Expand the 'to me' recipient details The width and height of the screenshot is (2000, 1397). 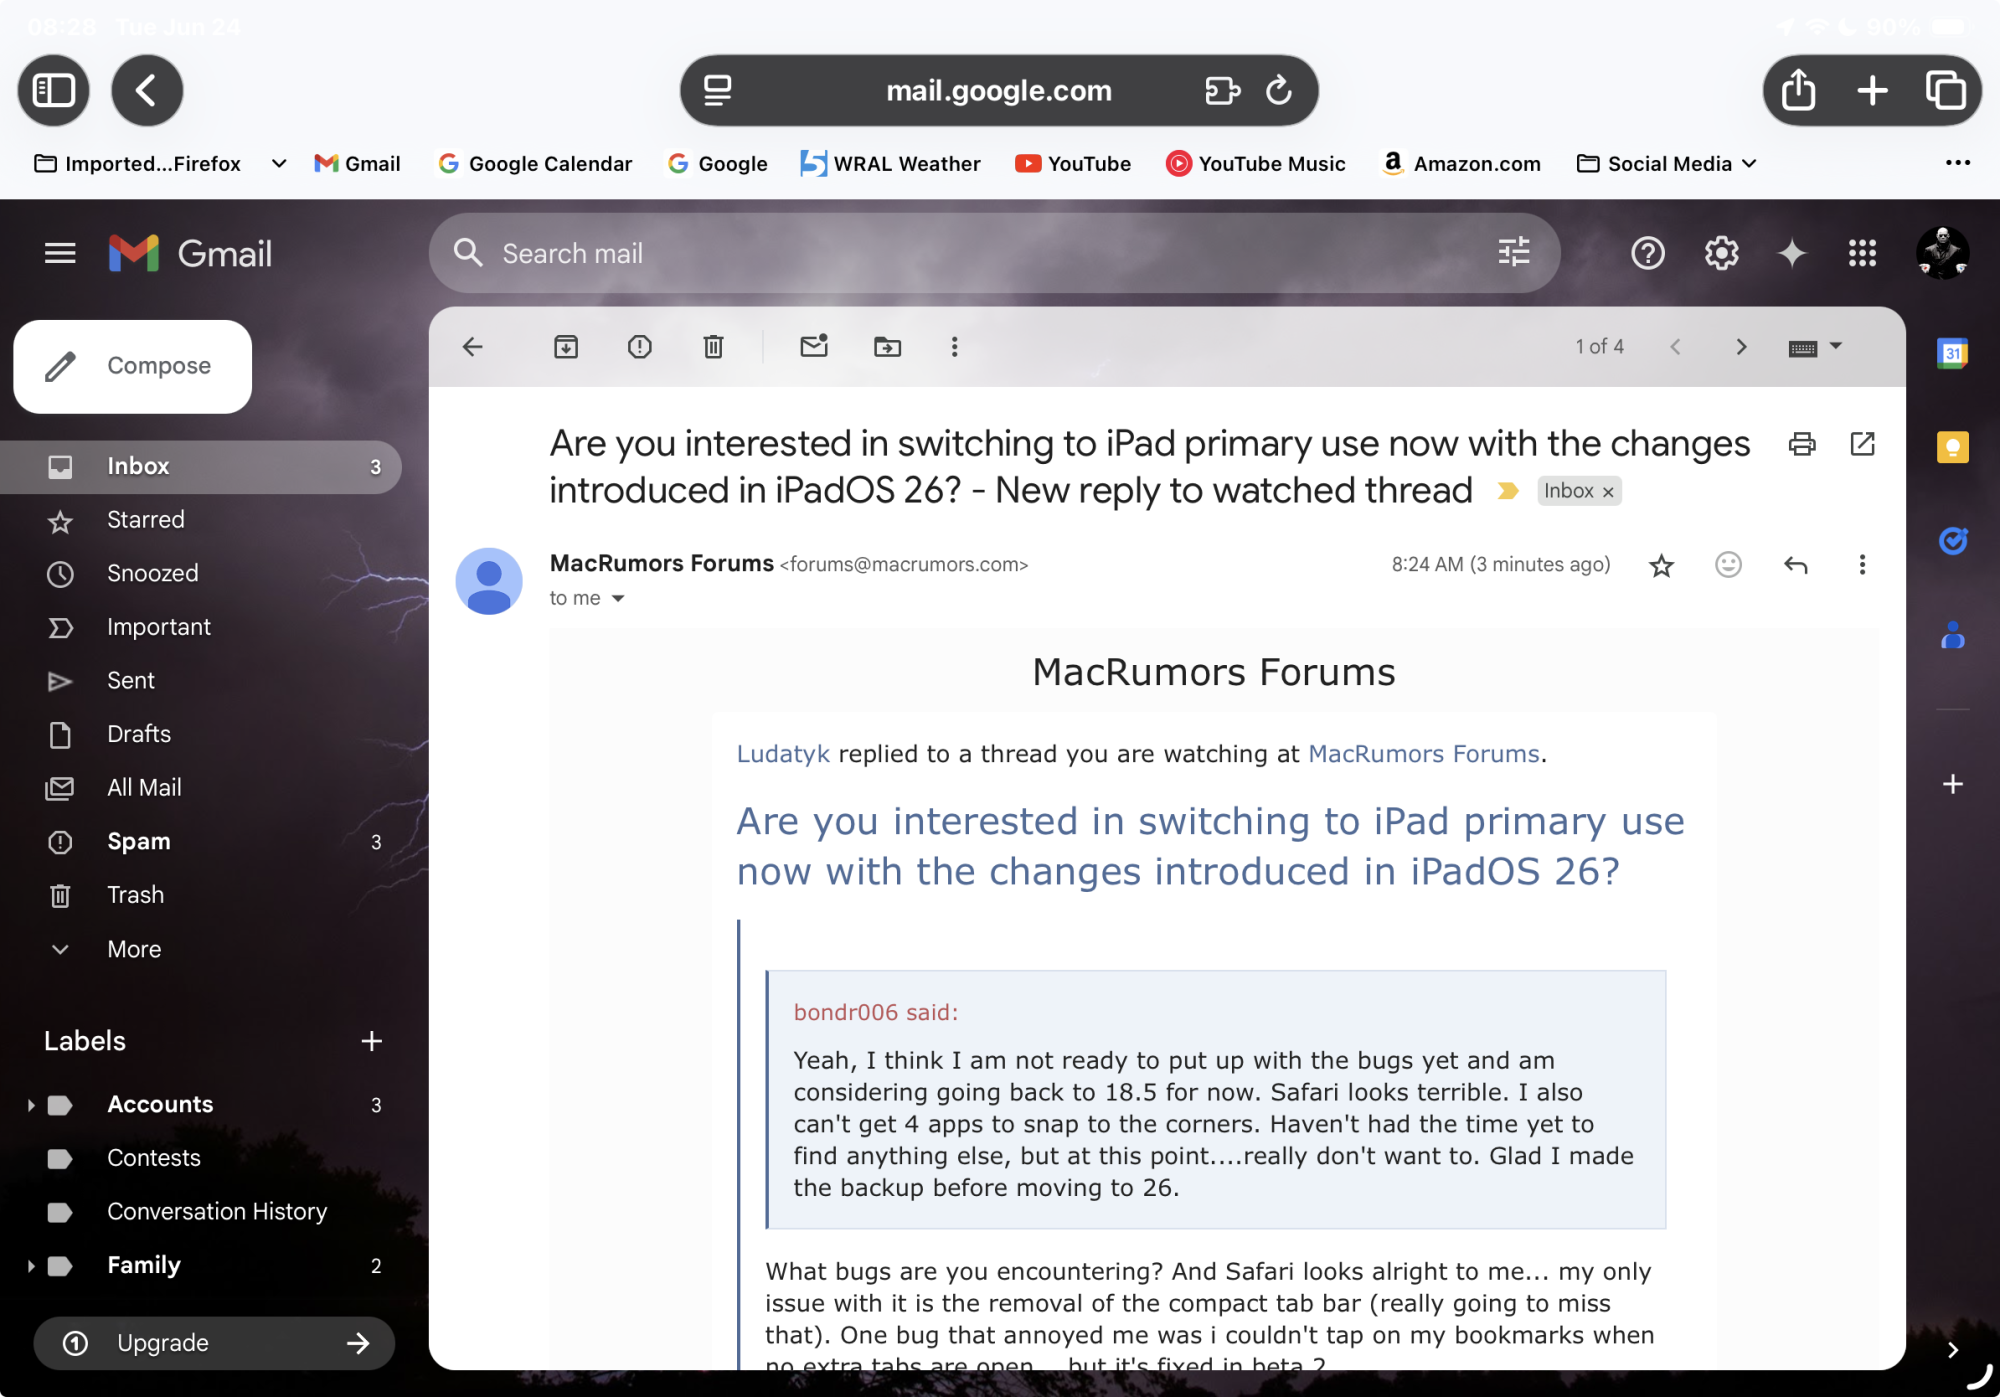pos(618,598)
